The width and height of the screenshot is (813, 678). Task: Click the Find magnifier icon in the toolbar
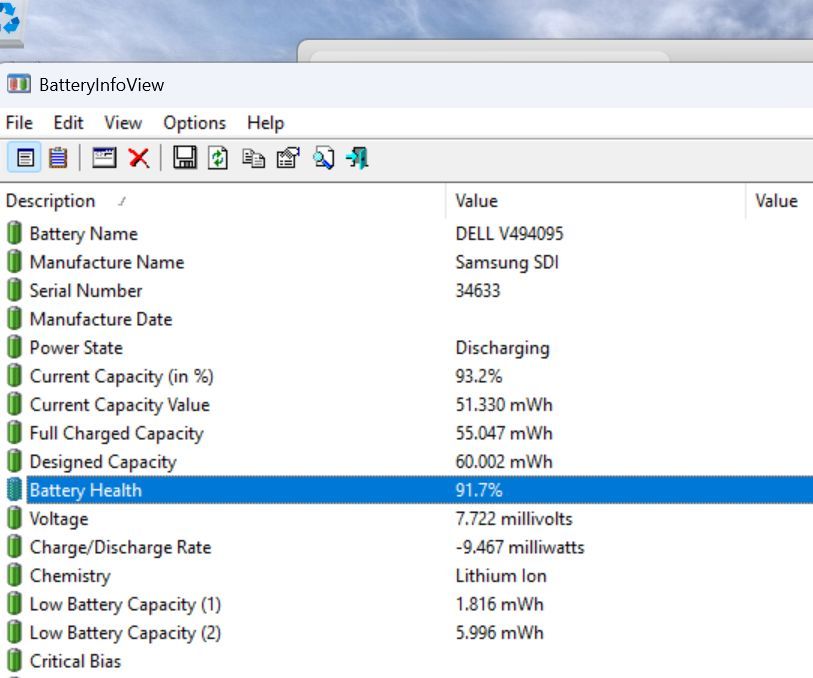tap(323, 158)
